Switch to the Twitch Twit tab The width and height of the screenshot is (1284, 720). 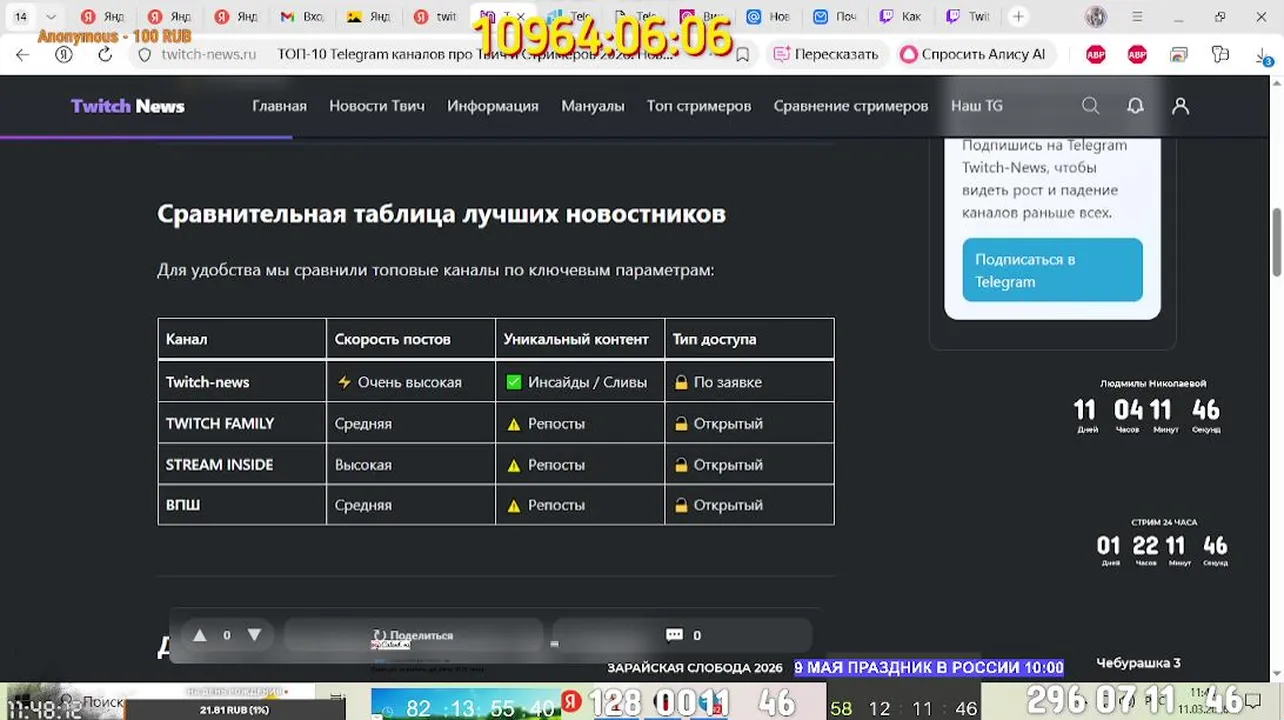click(967, 16)
